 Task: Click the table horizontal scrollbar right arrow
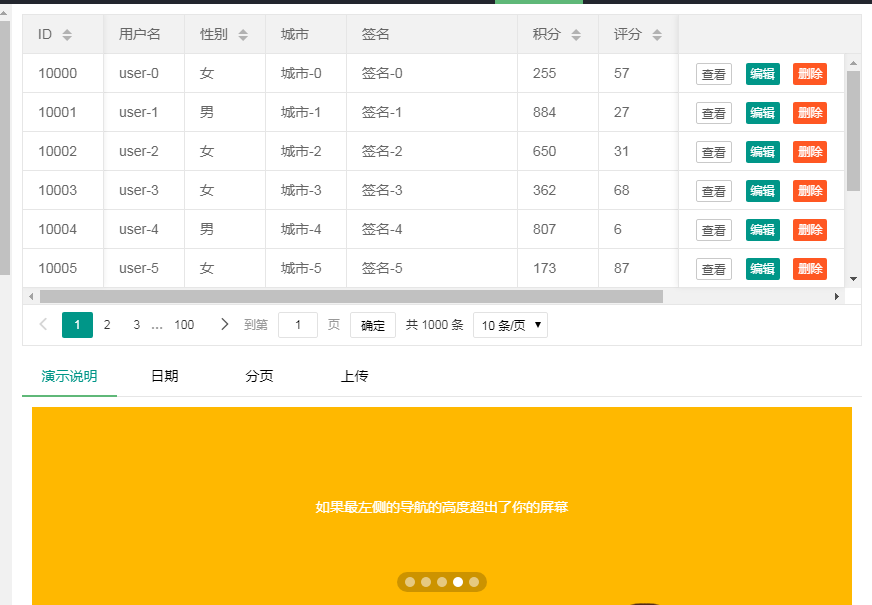coord(836,296)
